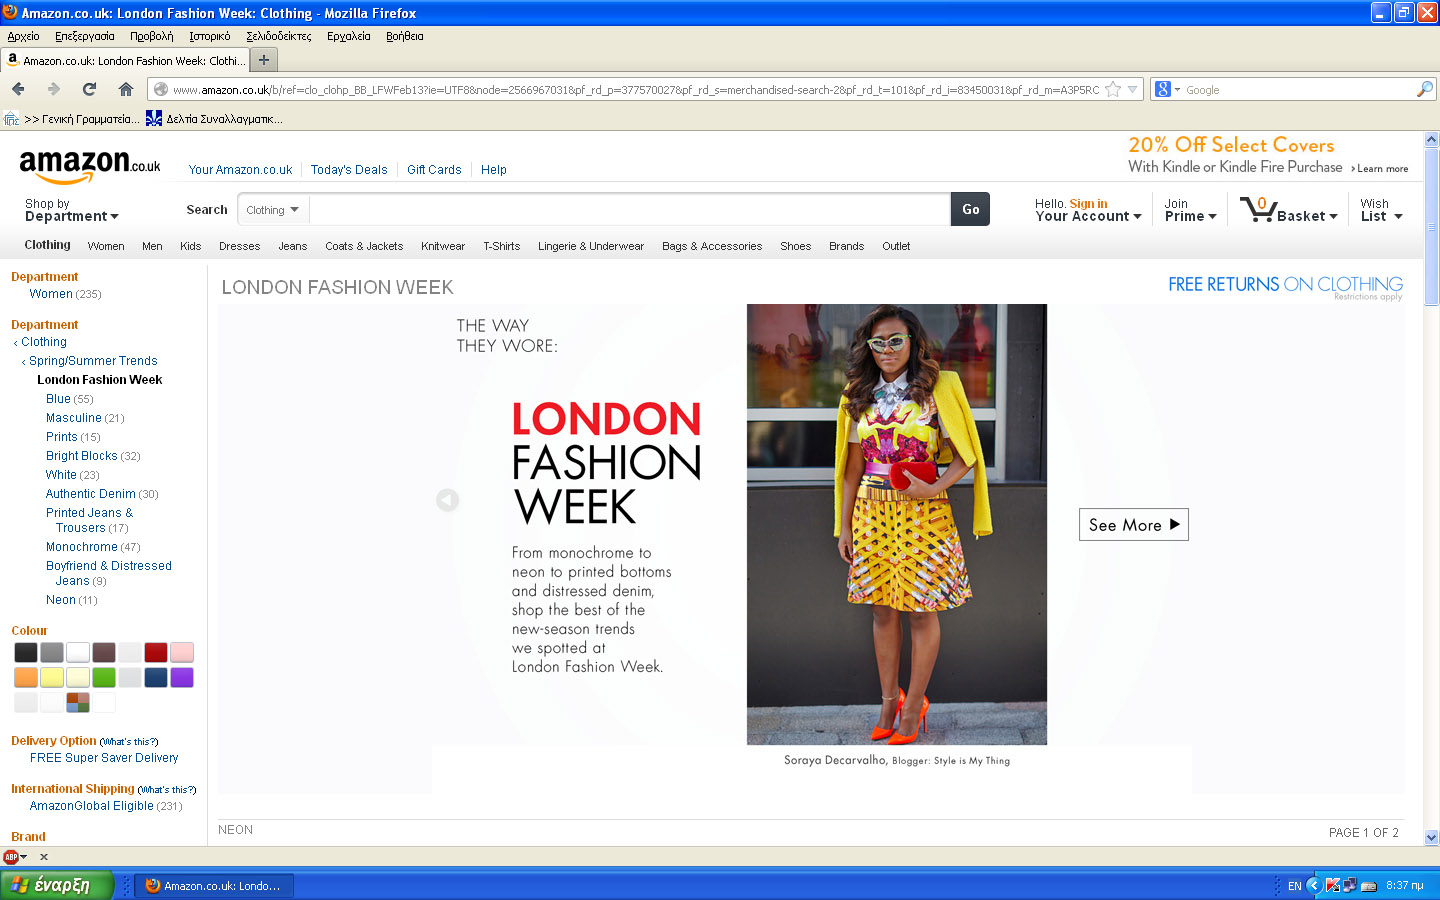Switch to the Firefox taskbar button

pyautogui.click(x=213, y=886)
